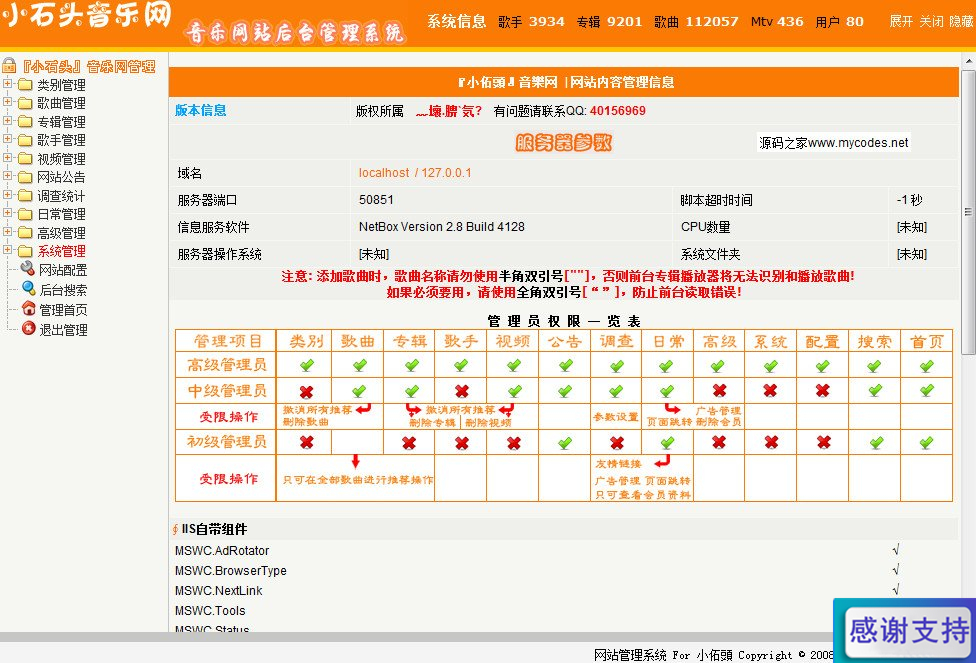This screenshot has height=663, width=976.
Task: Click 初级管理员 green check under 公告
Action: 565,443
